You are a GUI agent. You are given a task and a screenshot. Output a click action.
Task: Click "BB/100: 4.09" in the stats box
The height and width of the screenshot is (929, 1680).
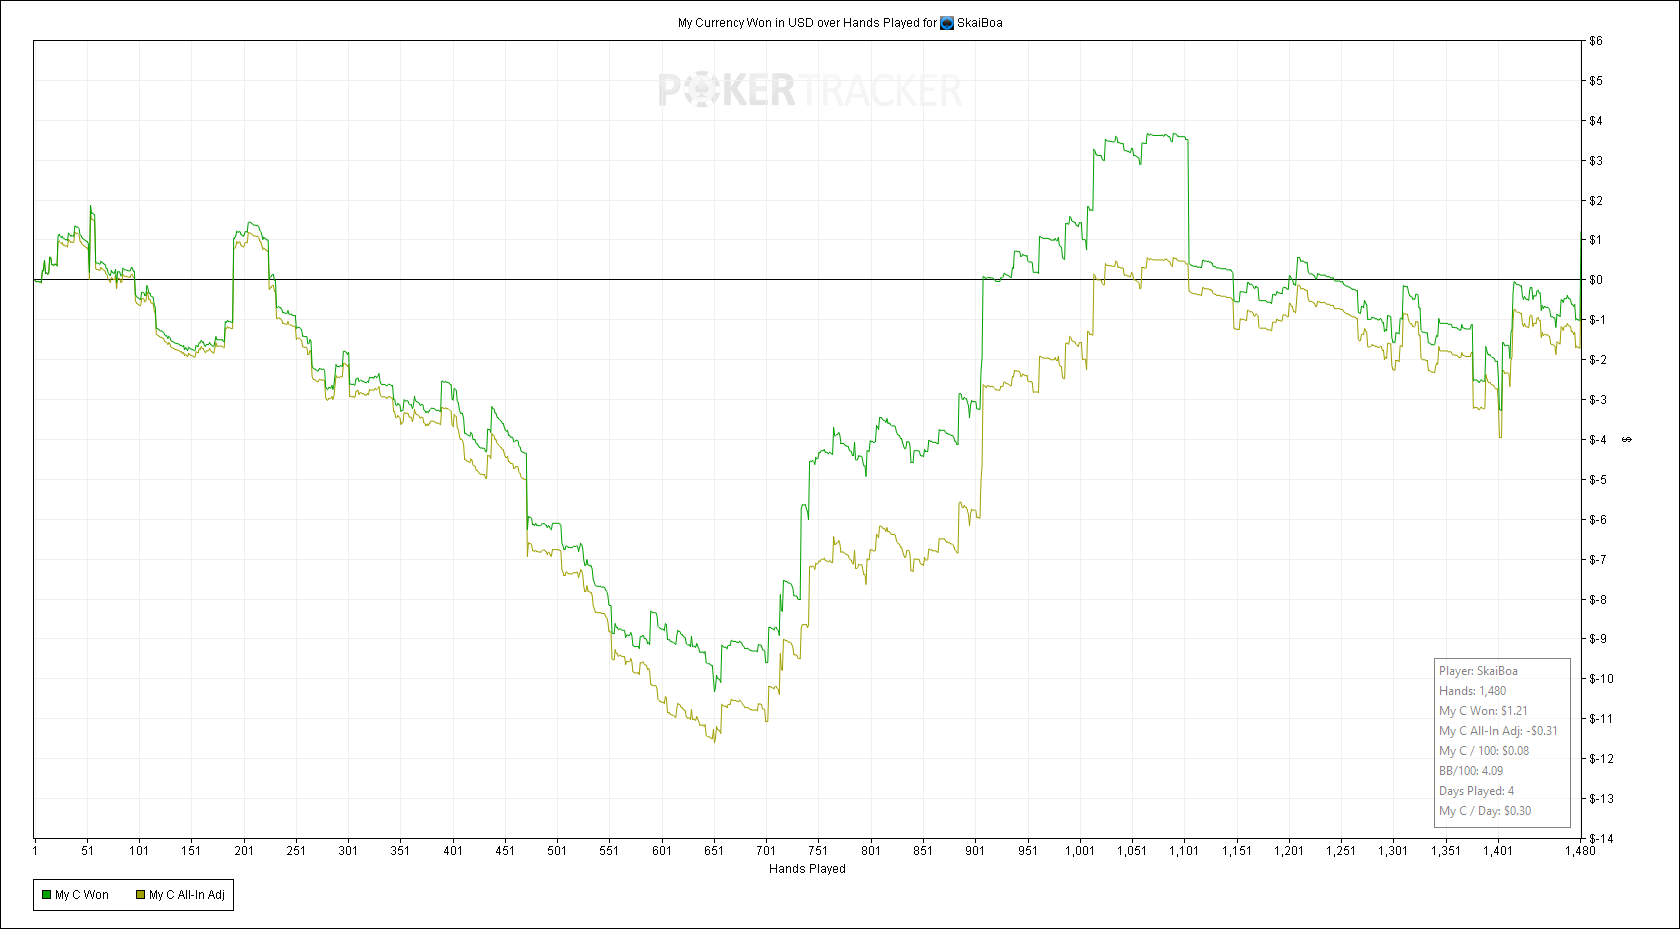[1471, 771]
